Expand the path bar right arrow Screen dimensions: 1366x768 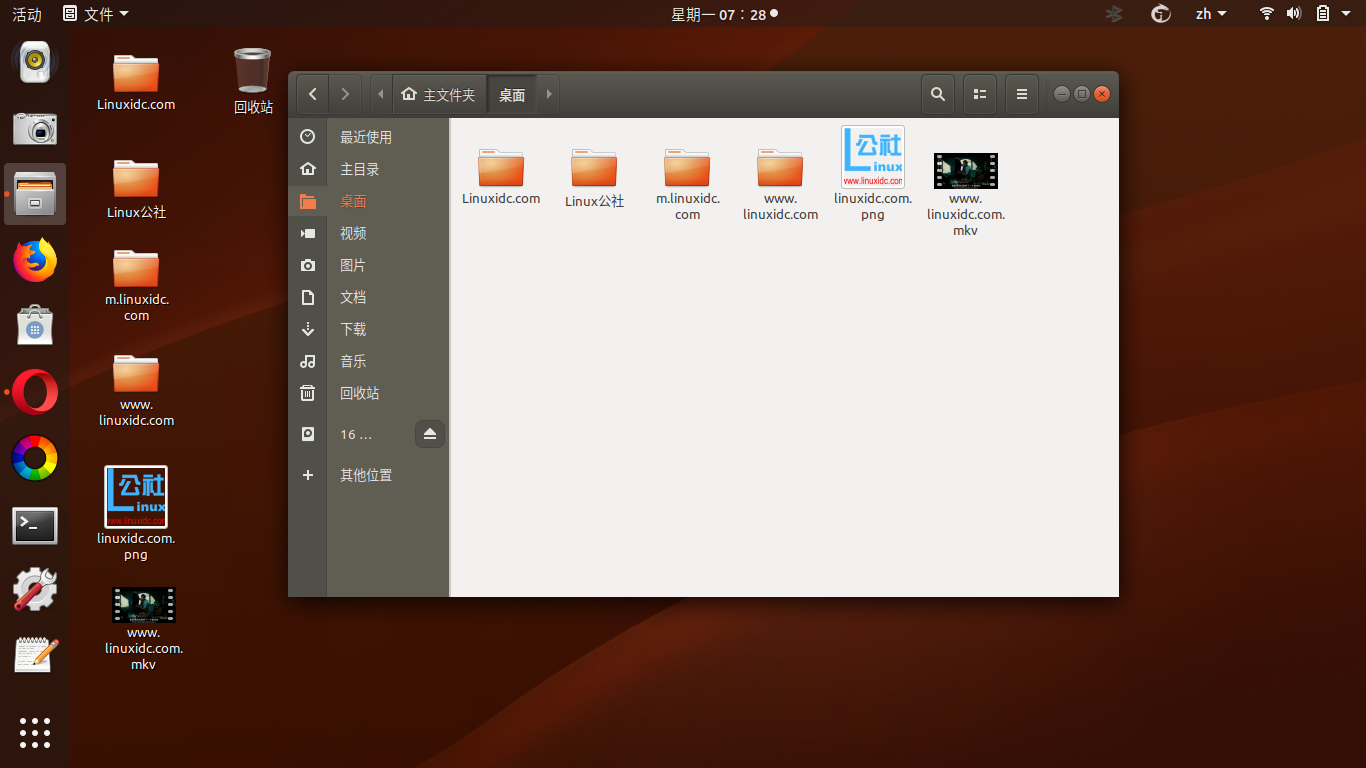(548, 94)
